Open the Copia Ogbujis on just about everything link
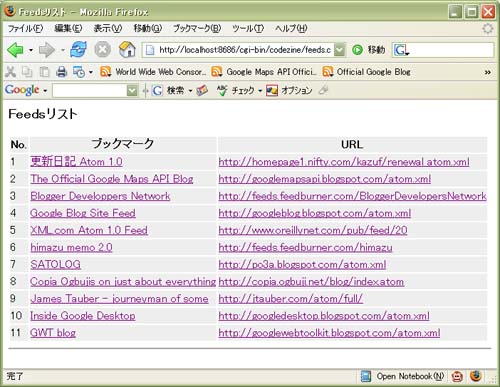Screen dimensions: 500x387 123,282
